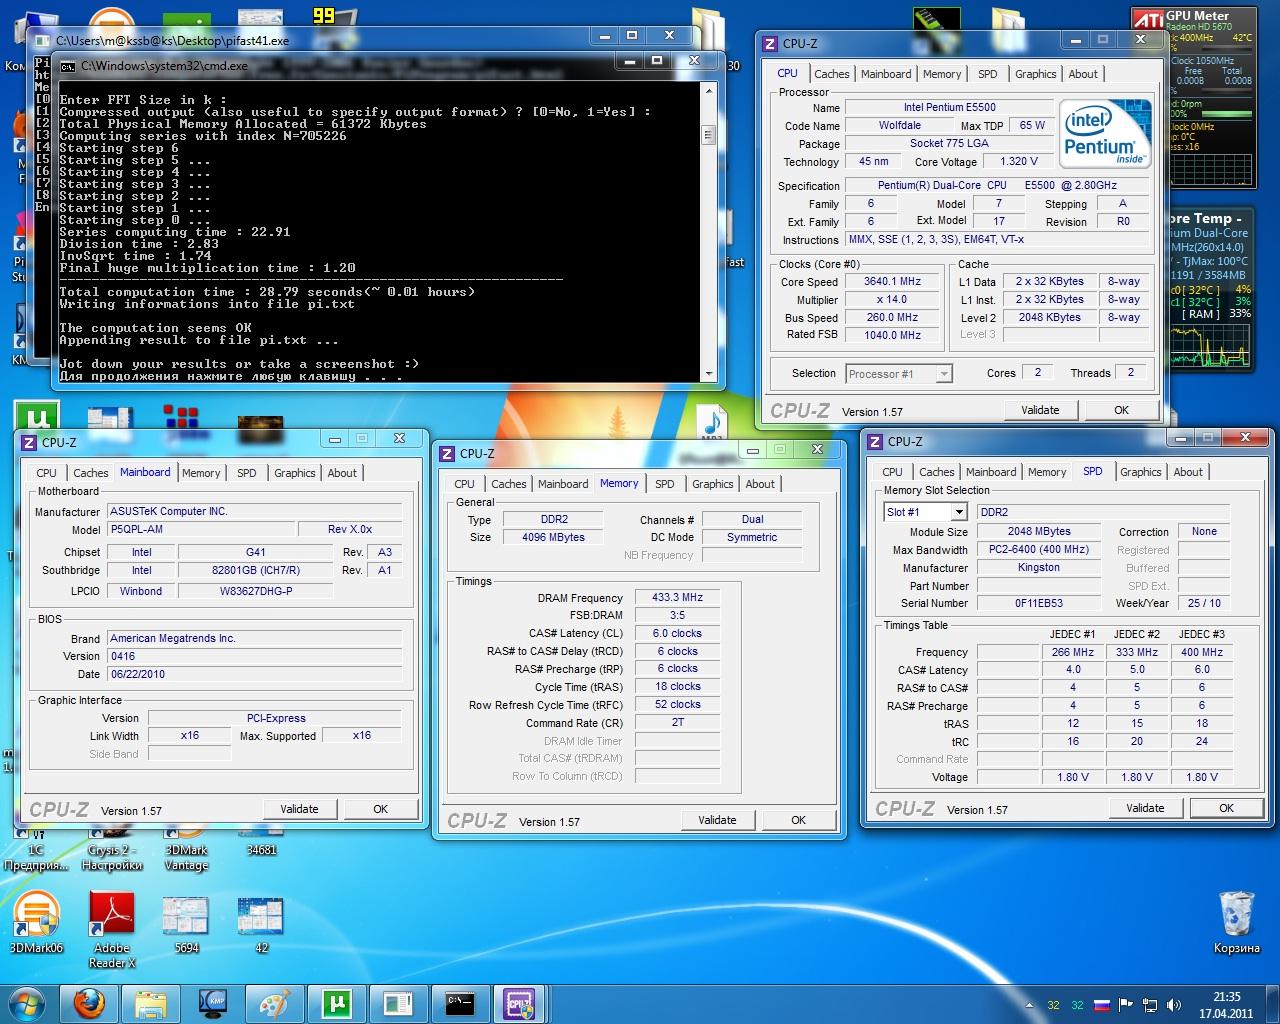Open Paint from the taskbar
The width and height of the screenshot is (1280, 1024).
[x=274, y=1003]
